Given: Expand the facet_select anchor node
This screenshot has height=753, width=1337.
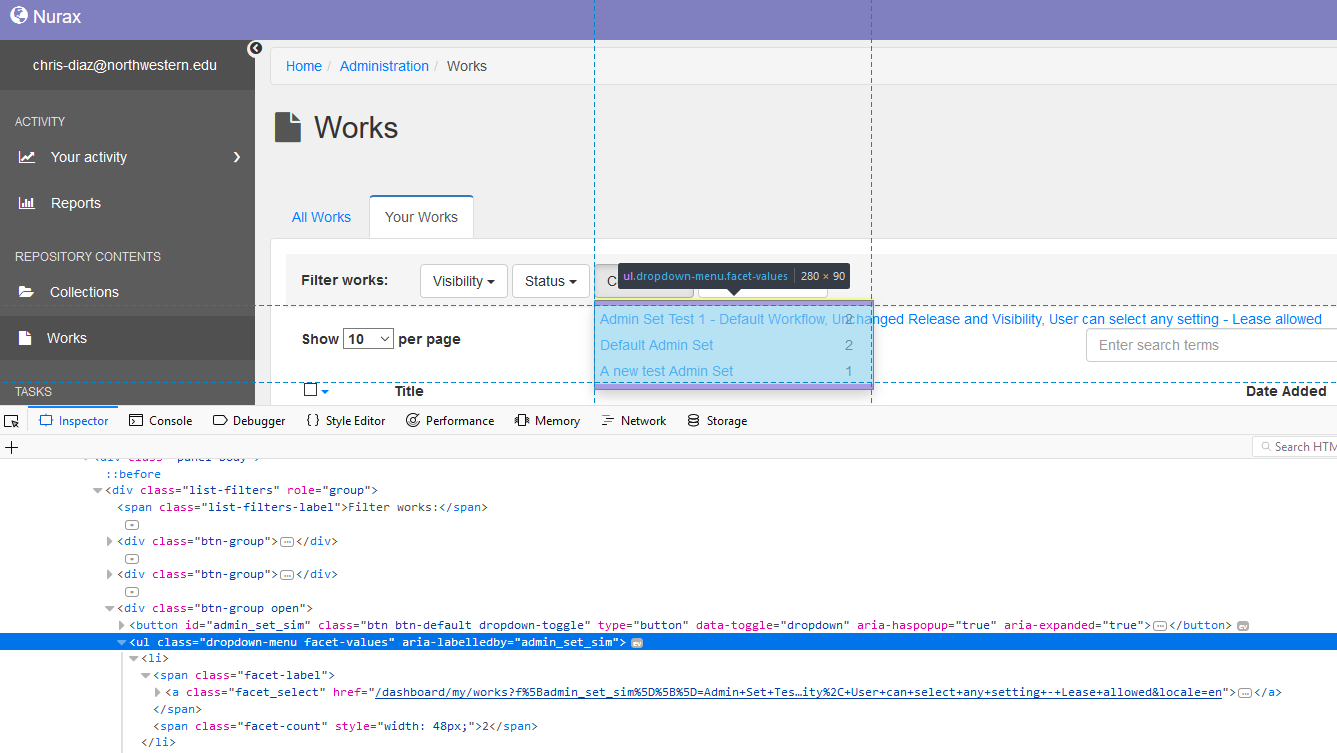Looking at the screenshot, I should (158, 692).
